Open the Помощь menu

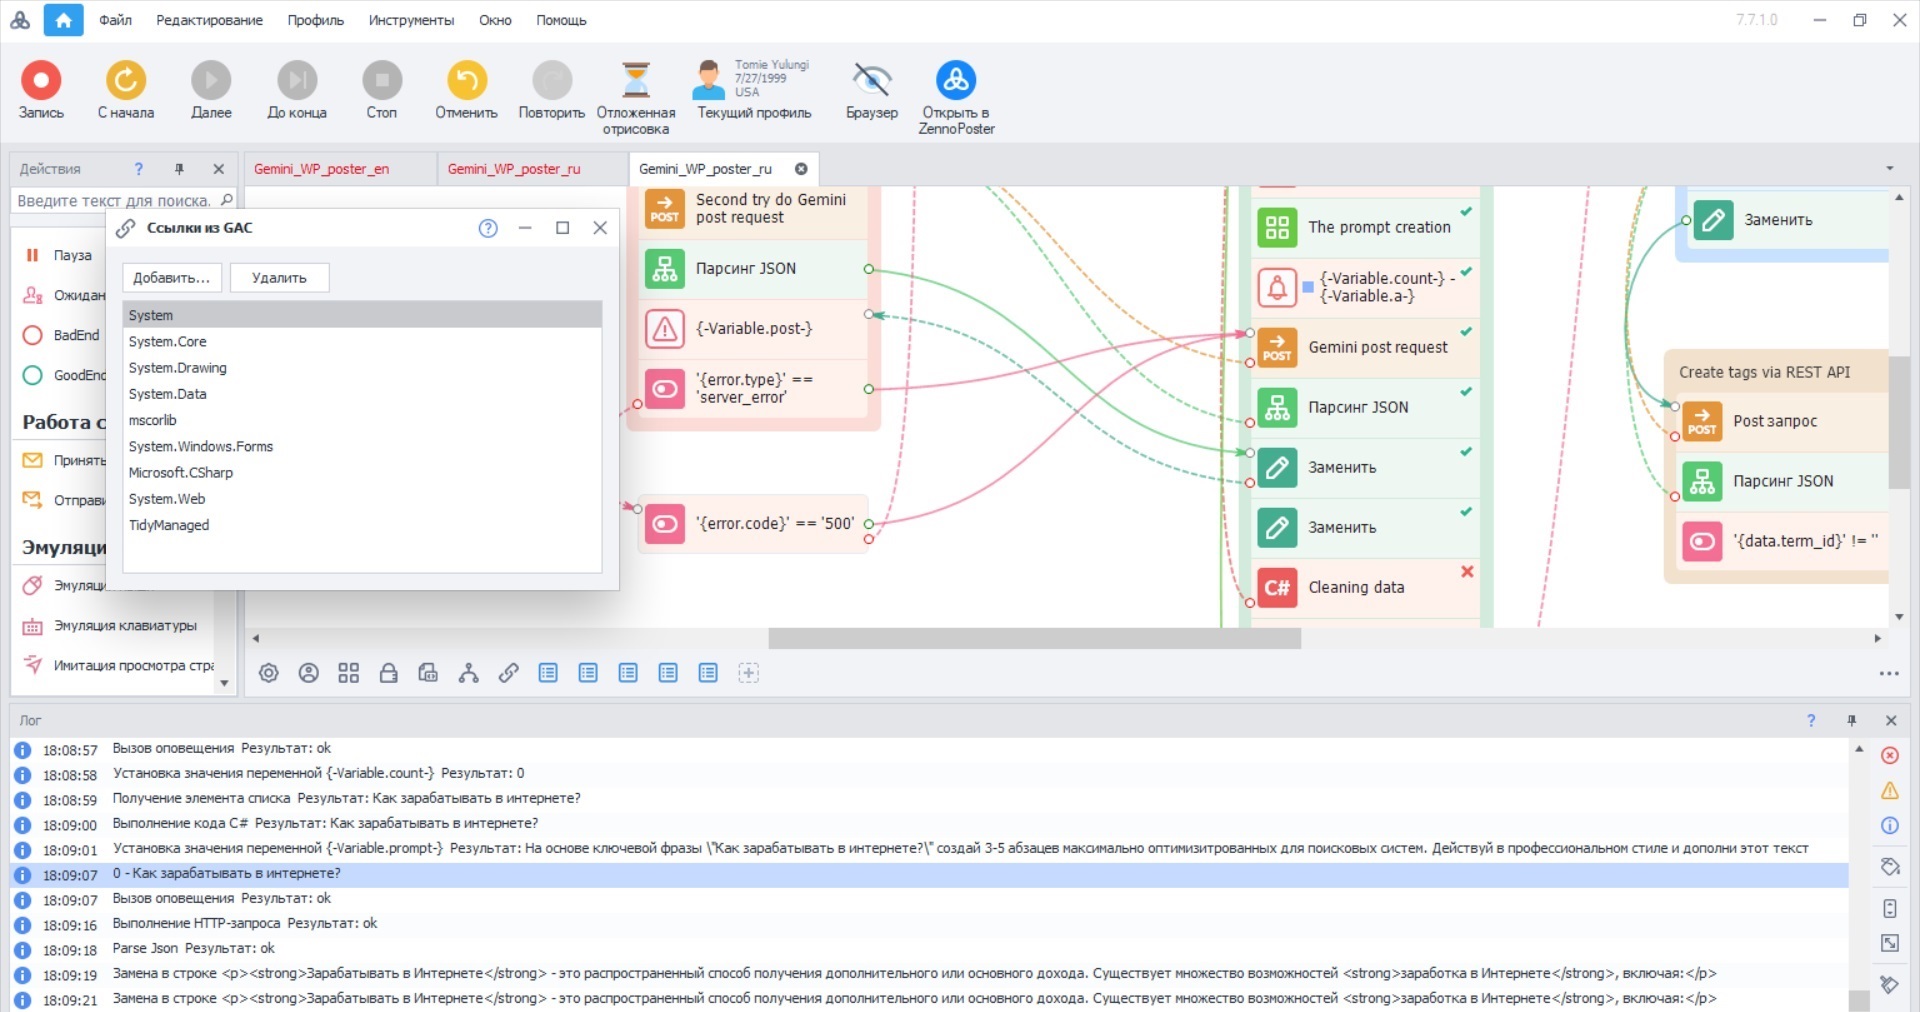[561, 20]
